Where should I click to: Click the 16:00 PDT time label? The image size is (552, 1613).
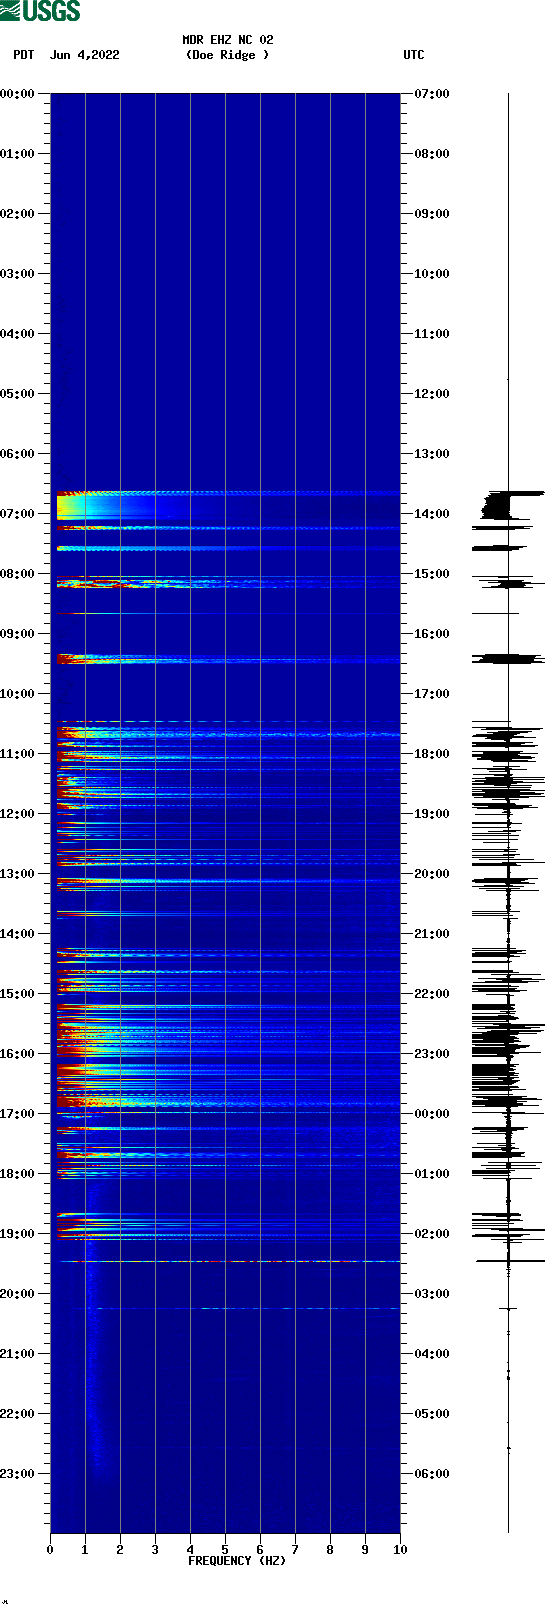[x=18, y=1054]
